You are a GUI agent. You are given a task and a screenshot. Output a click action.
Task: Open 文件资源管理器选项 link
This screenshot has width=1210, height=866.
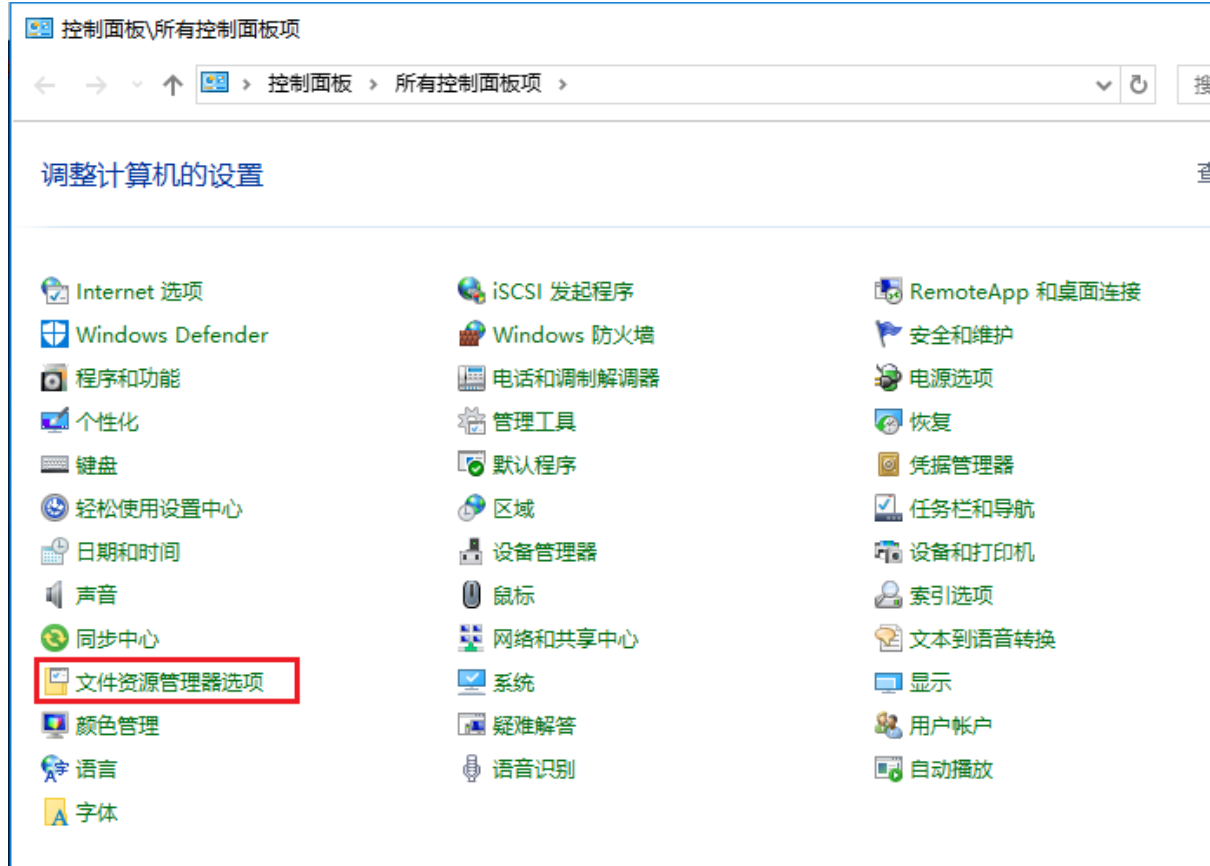[170, 683]
